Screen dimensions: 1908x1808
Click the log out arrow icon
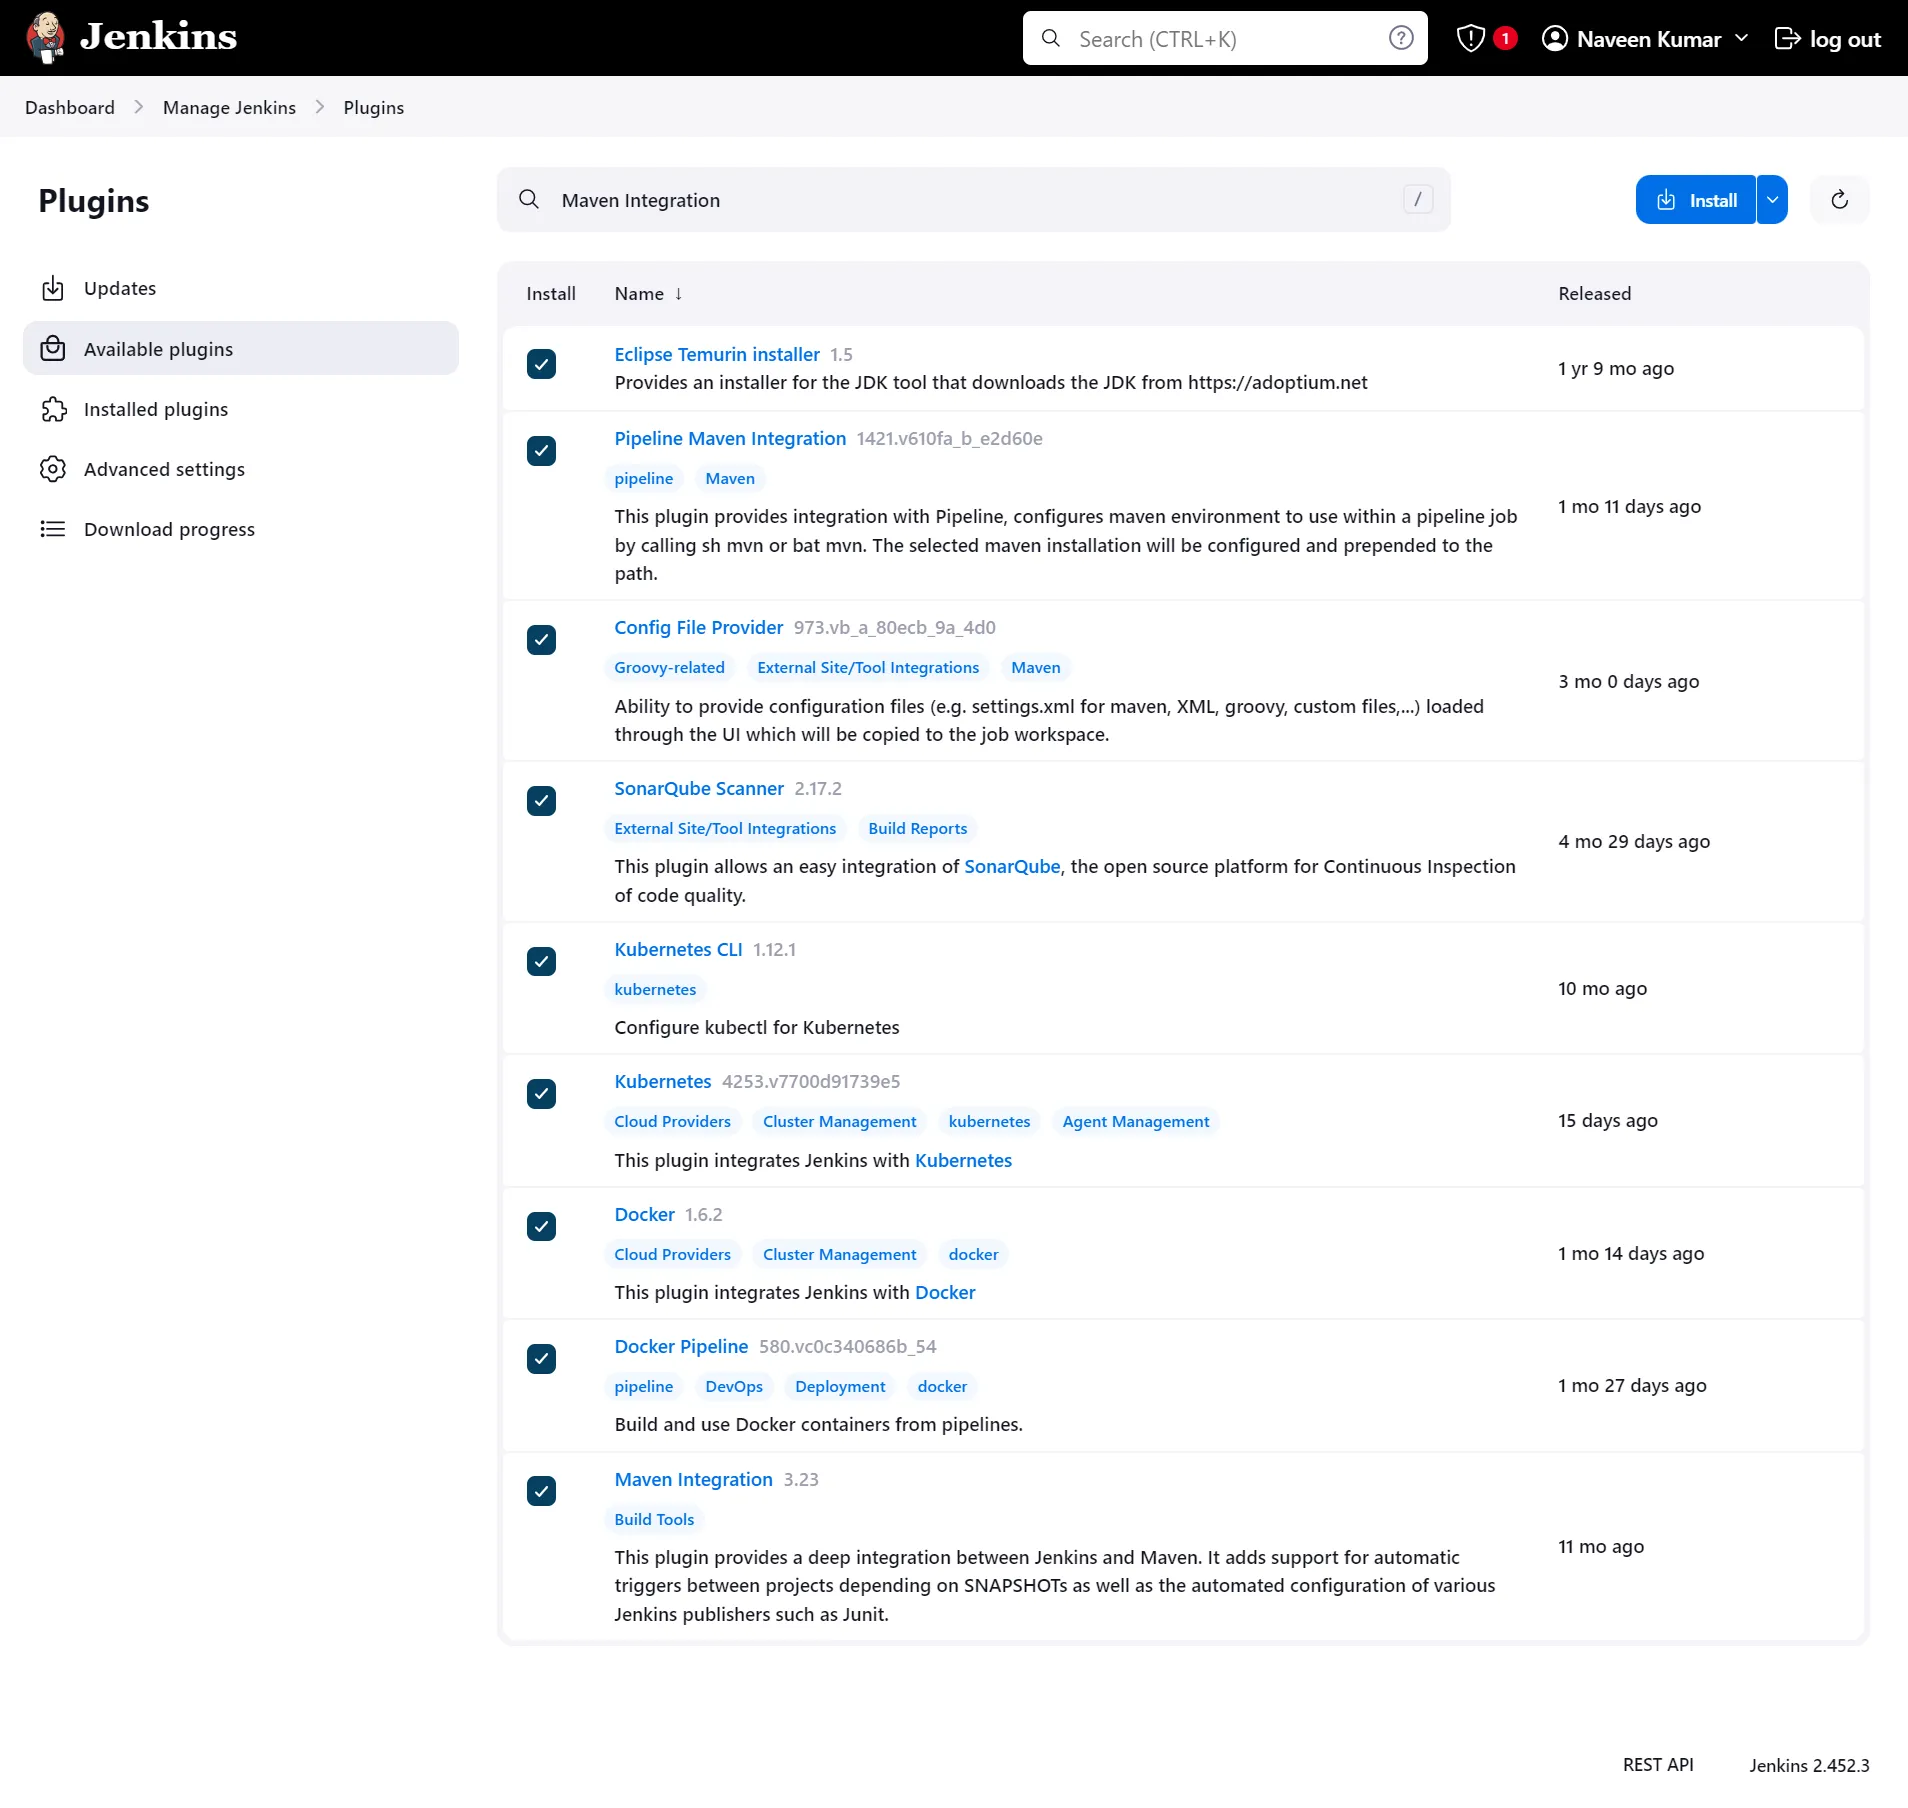pyautogui.click(x=1787, y=38)
